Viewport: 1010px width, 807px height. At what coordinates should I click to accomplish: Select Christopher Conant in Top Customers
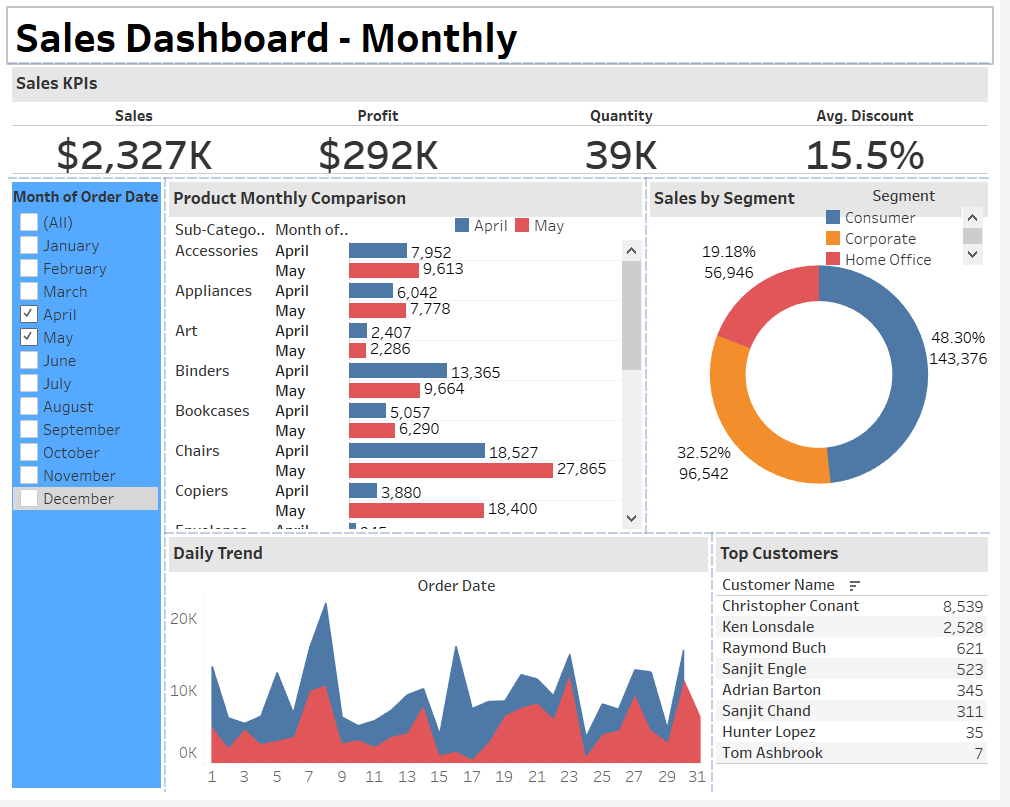[790, 605]
